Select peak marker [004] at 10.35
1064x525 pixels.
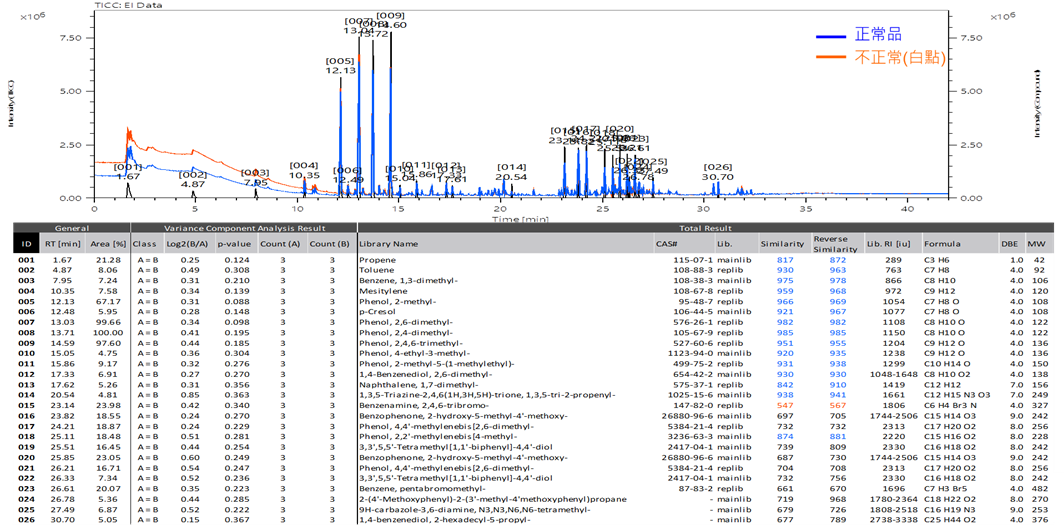(303, 170)
